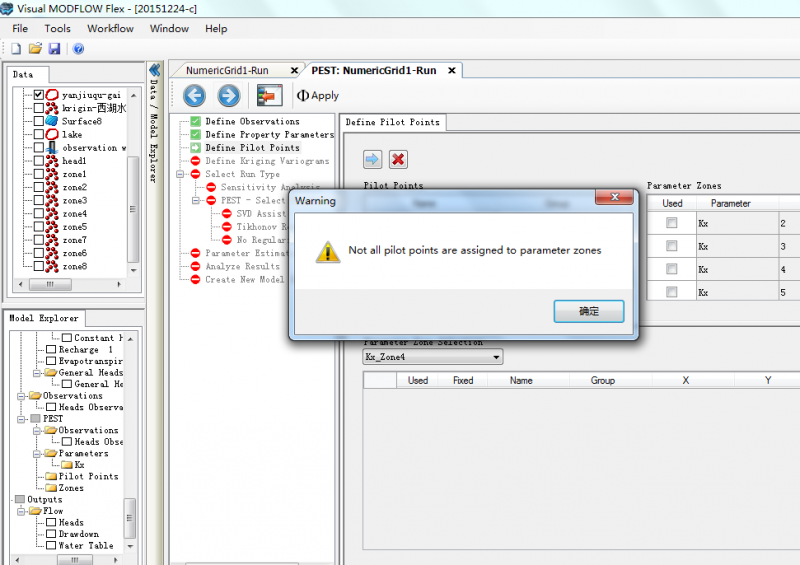Close the NumericGrid1-Run tab
Screen dimensions: 800x565
pos(294,70)
